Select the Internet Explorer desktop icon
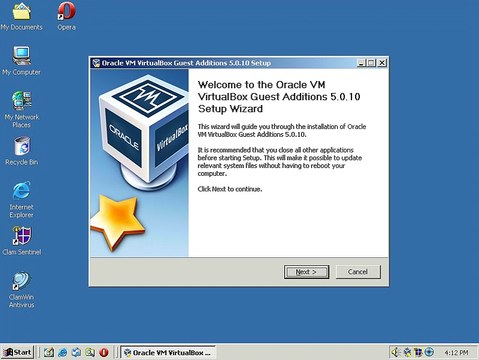This screenshot has width=479, height=360. 22,200
